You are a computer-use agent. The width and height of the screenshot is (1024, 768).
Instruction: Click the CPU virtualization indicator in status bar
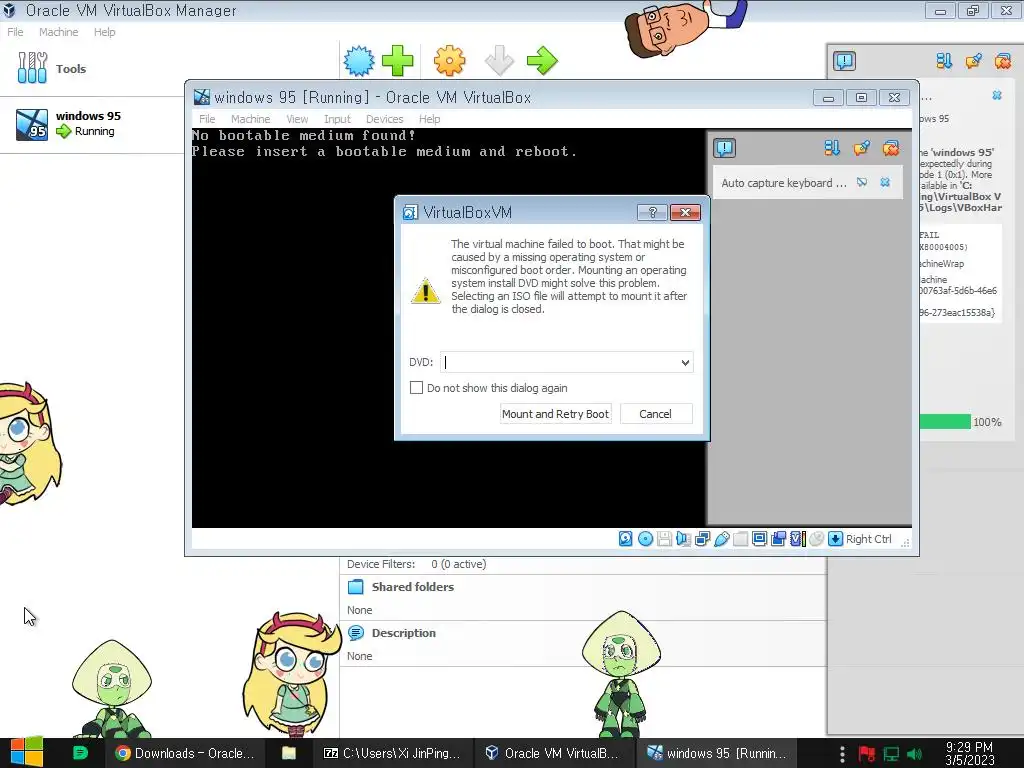tap(797, 539)
